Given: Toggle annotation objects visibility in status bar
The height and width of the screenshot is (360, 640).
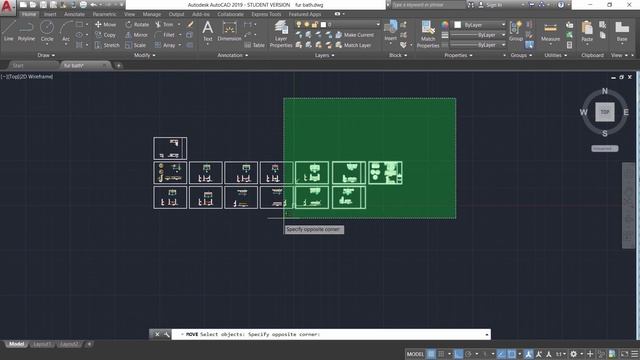Looking at the screenshot, I should (x=528, y=354).
